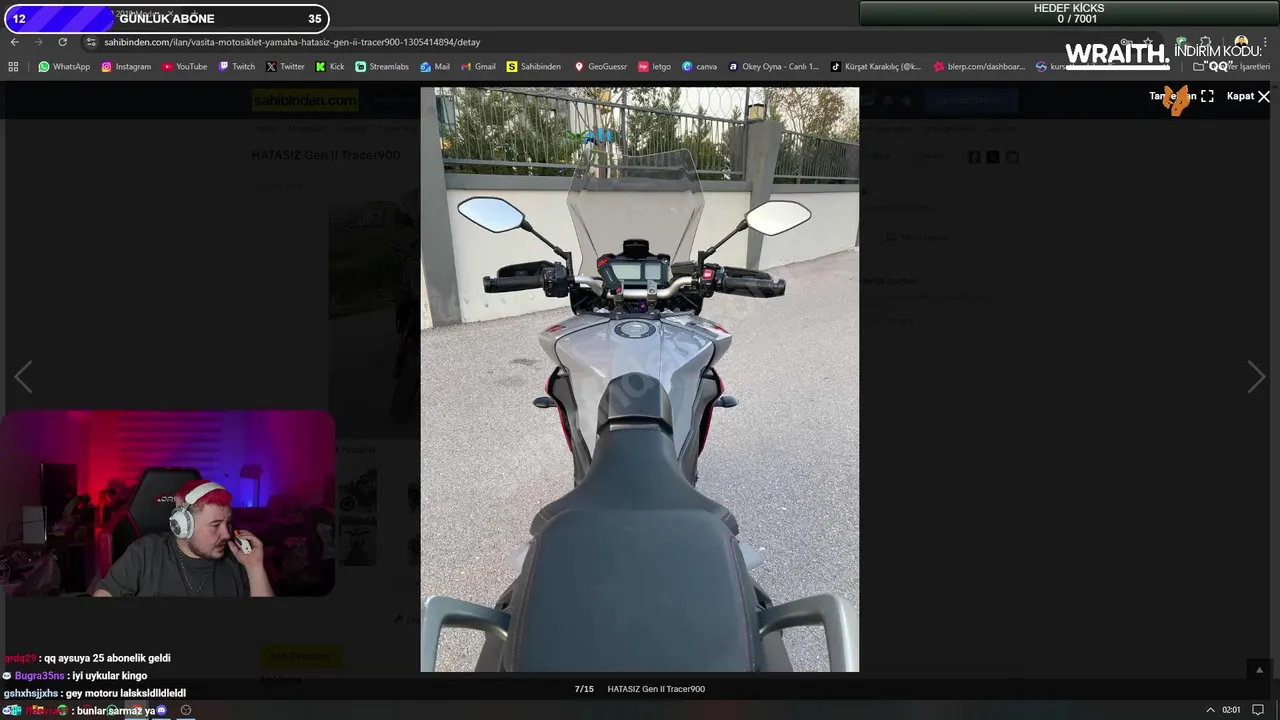Click the sahibinden.com address bar URL

(292, 42)
